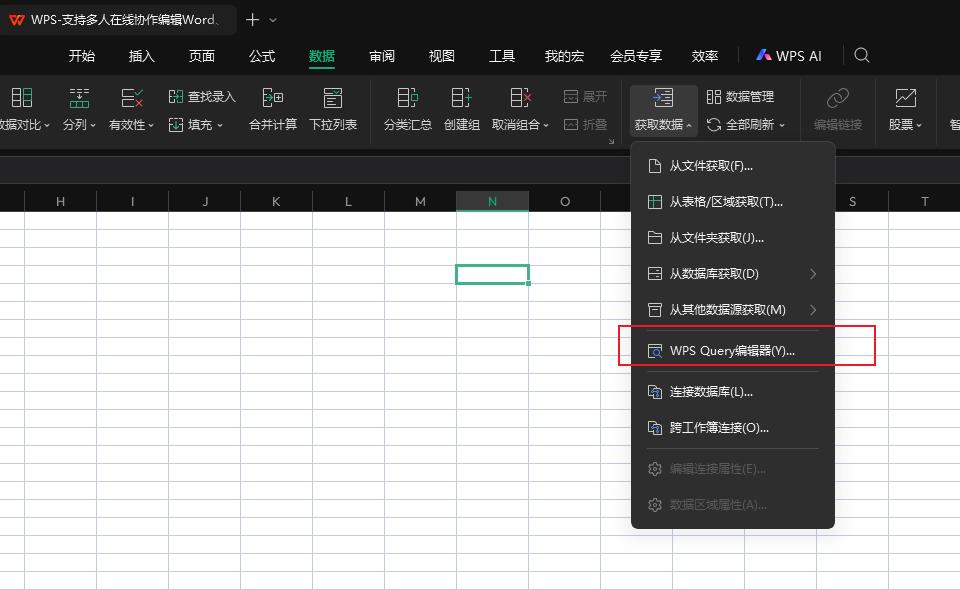Open the new-tab options dropdown arrow
Screen dimensions: 960x590
coord(273,20)
